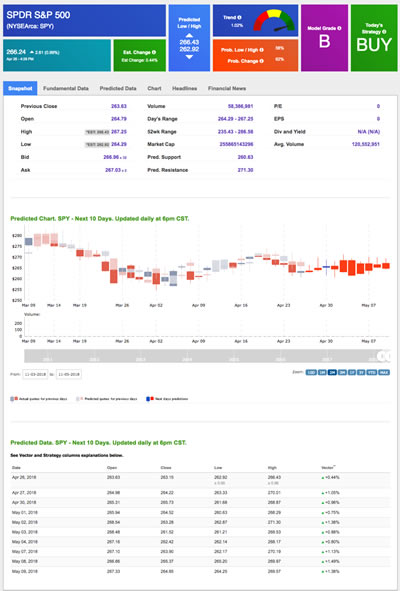This screenshot has width=400, height=591.
Task: Click the Avg. Volume value 120,552,951
Action: (x=366, y=144)
